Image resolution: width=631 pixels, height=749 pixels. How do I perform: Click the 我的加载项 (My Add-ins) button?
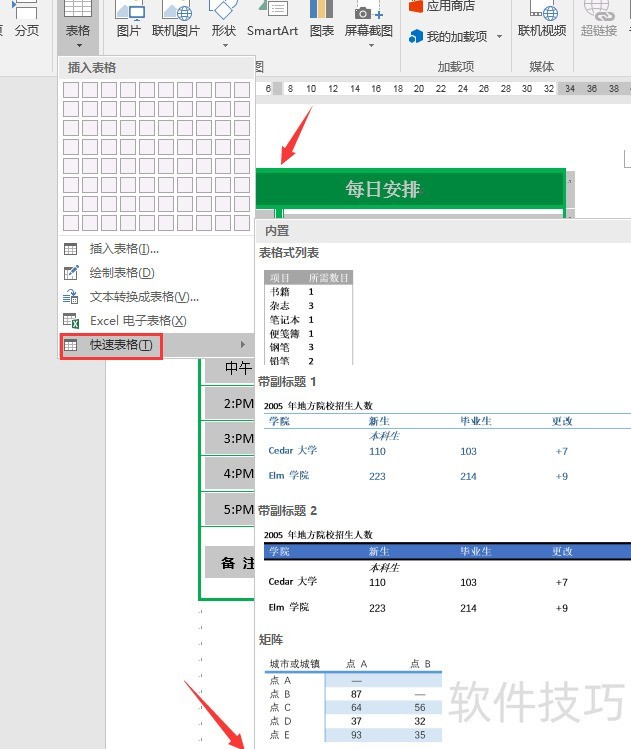(448, 37)
